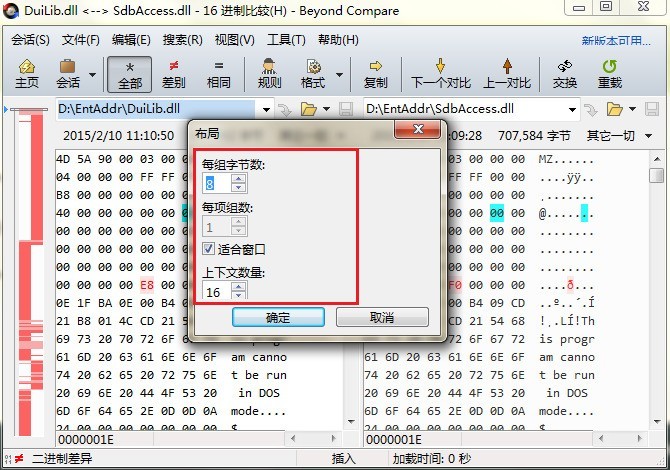Show only 差别 differences
The height and width of the screenshot is (470, 670).
tap(173, 74)
